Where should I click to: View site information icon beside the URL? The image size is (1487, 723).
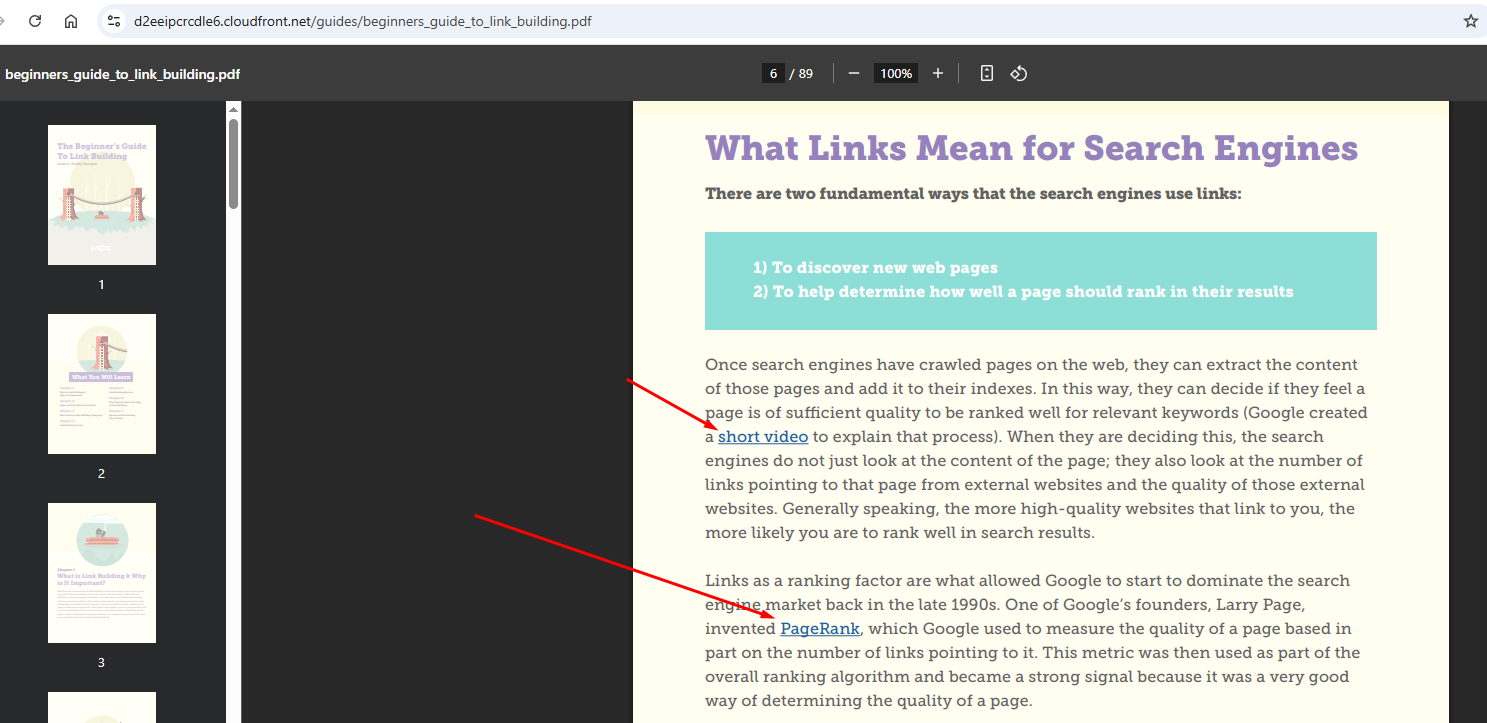(x=114, y=21)
